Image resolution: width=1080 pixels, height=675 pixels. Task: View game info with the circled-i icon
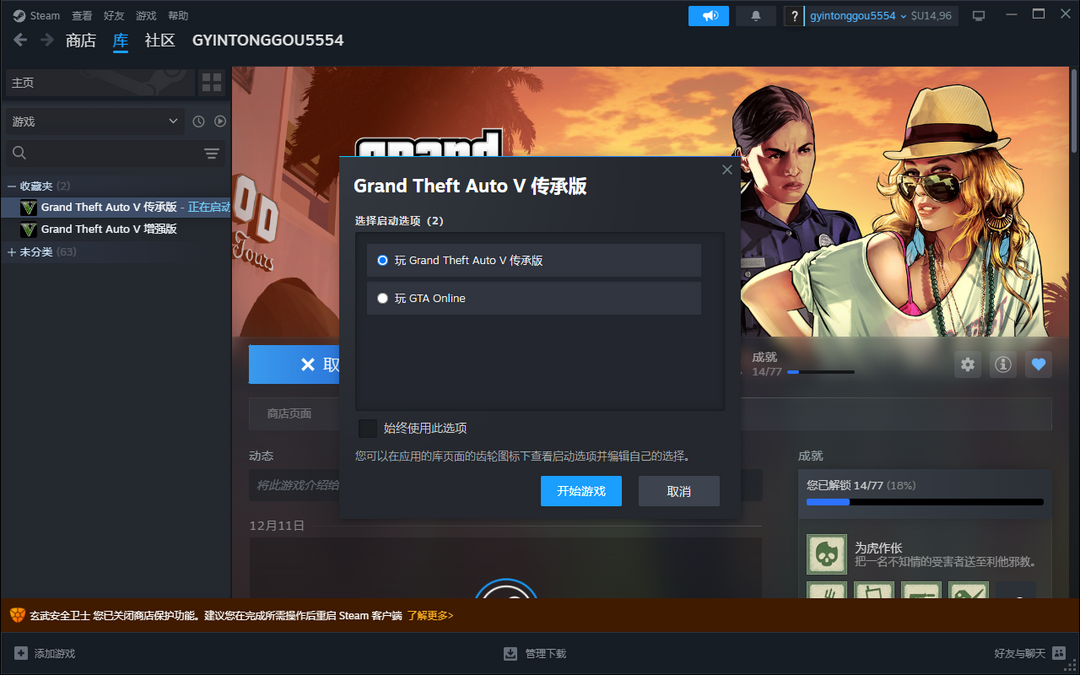click(1002, 364)
